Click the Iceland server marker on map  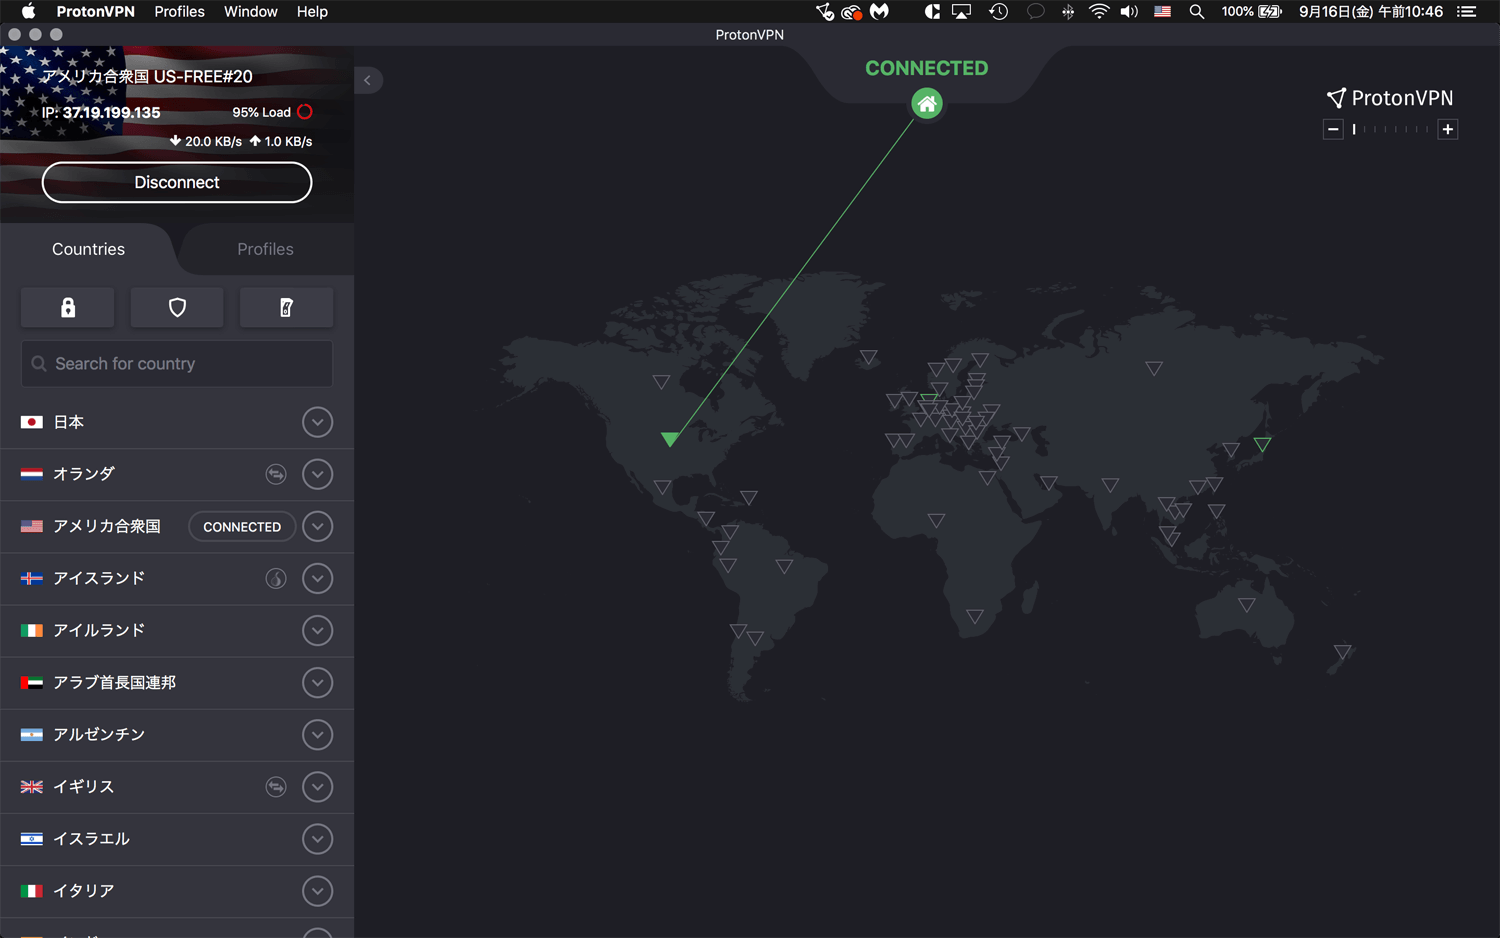point(869,357)
